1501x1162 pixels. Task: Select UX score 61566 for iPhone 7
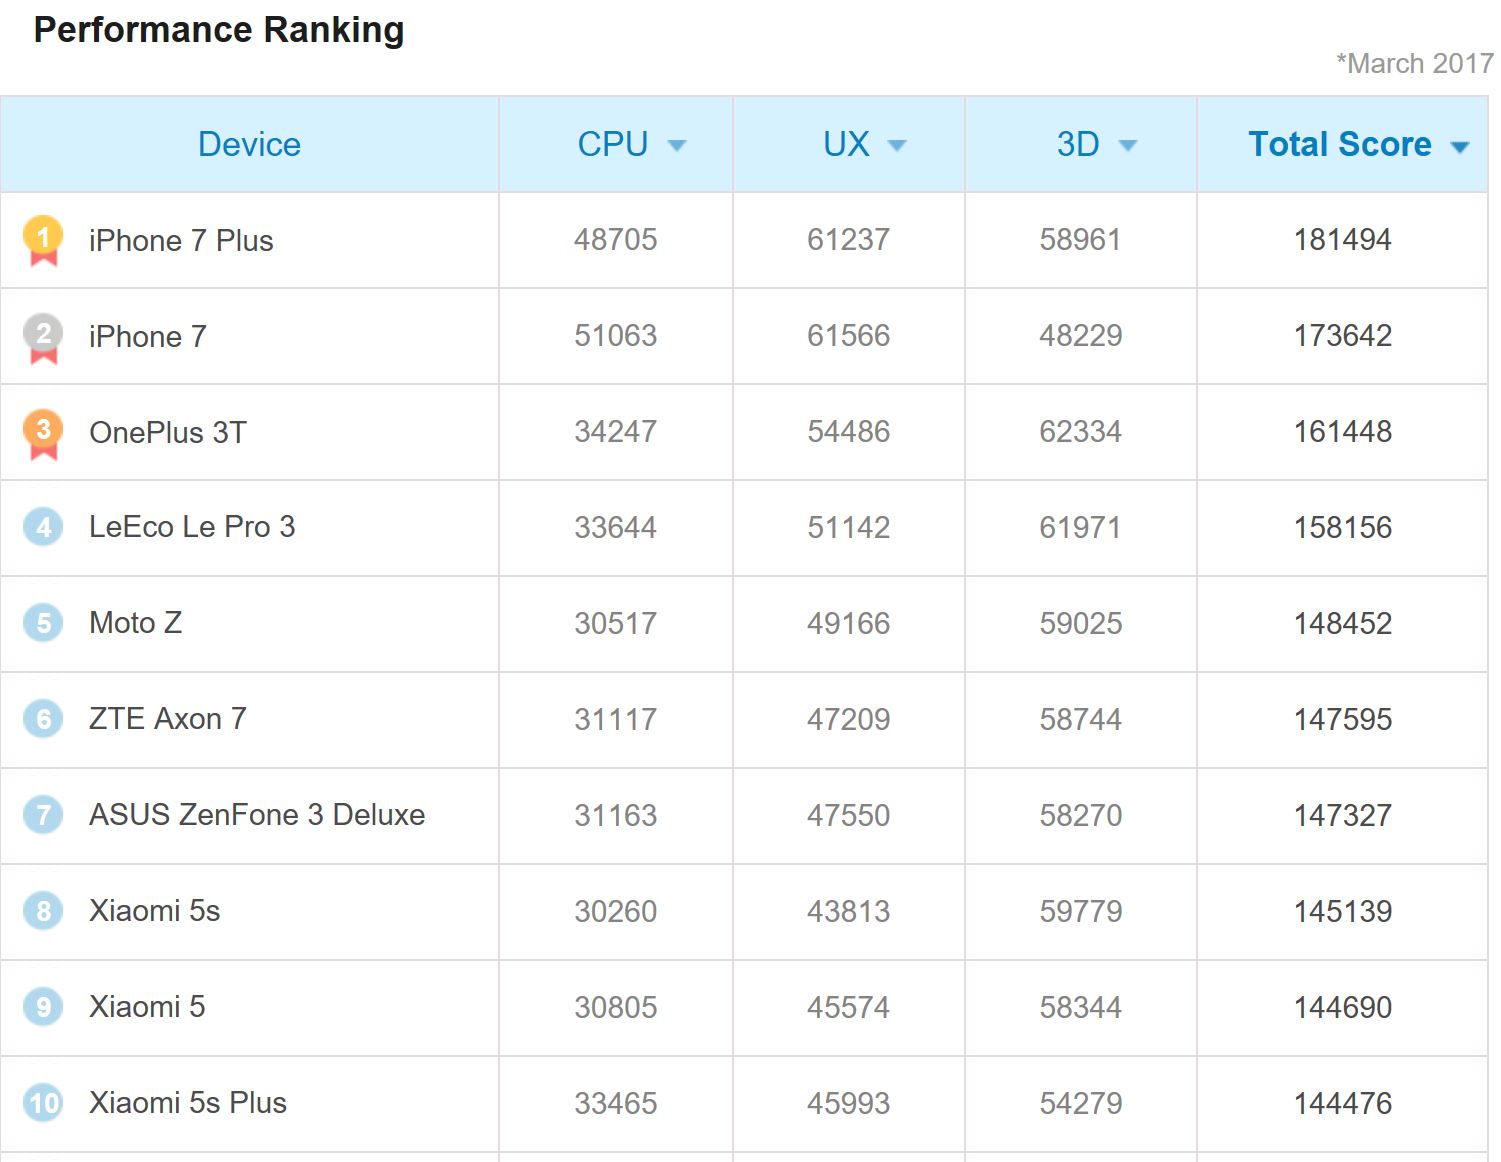[x=849, y=336]
